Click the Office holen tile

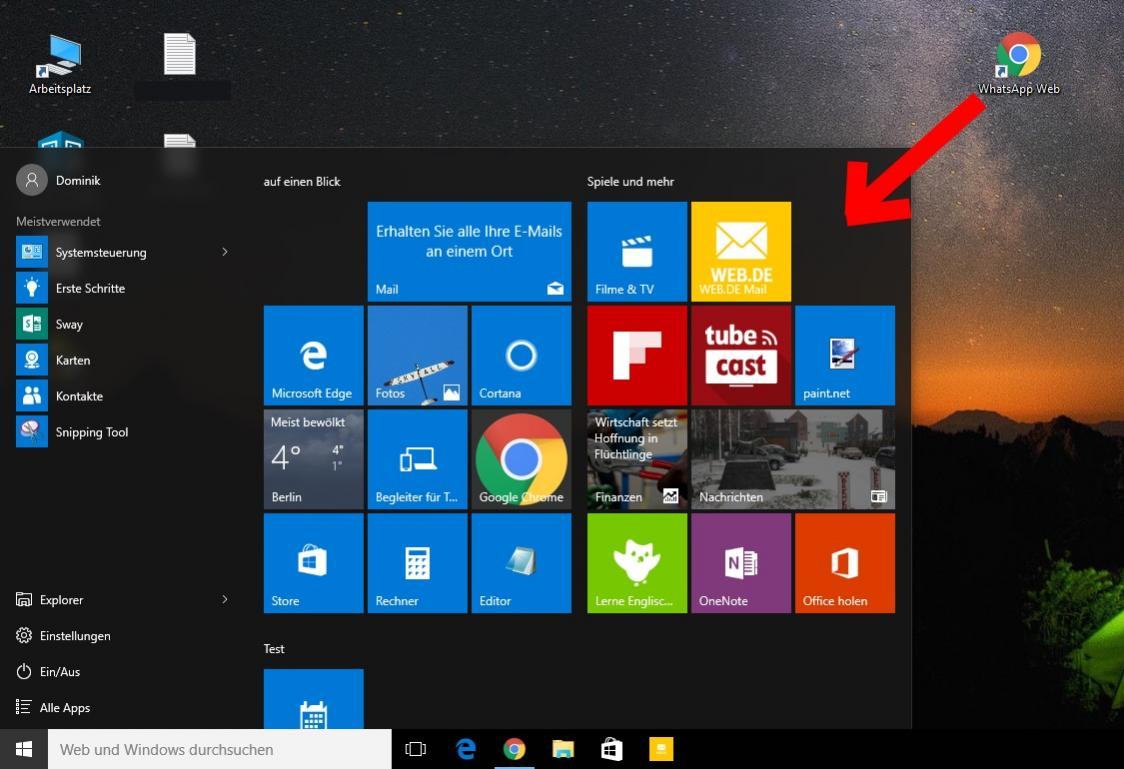(x=844, y=563)
